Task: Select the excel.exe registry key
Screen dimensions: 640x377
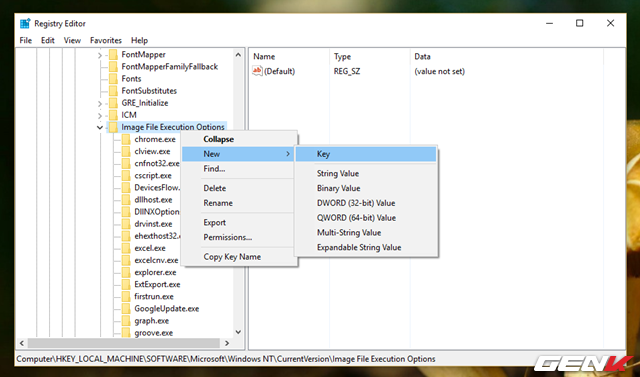Action: point(150,248)
